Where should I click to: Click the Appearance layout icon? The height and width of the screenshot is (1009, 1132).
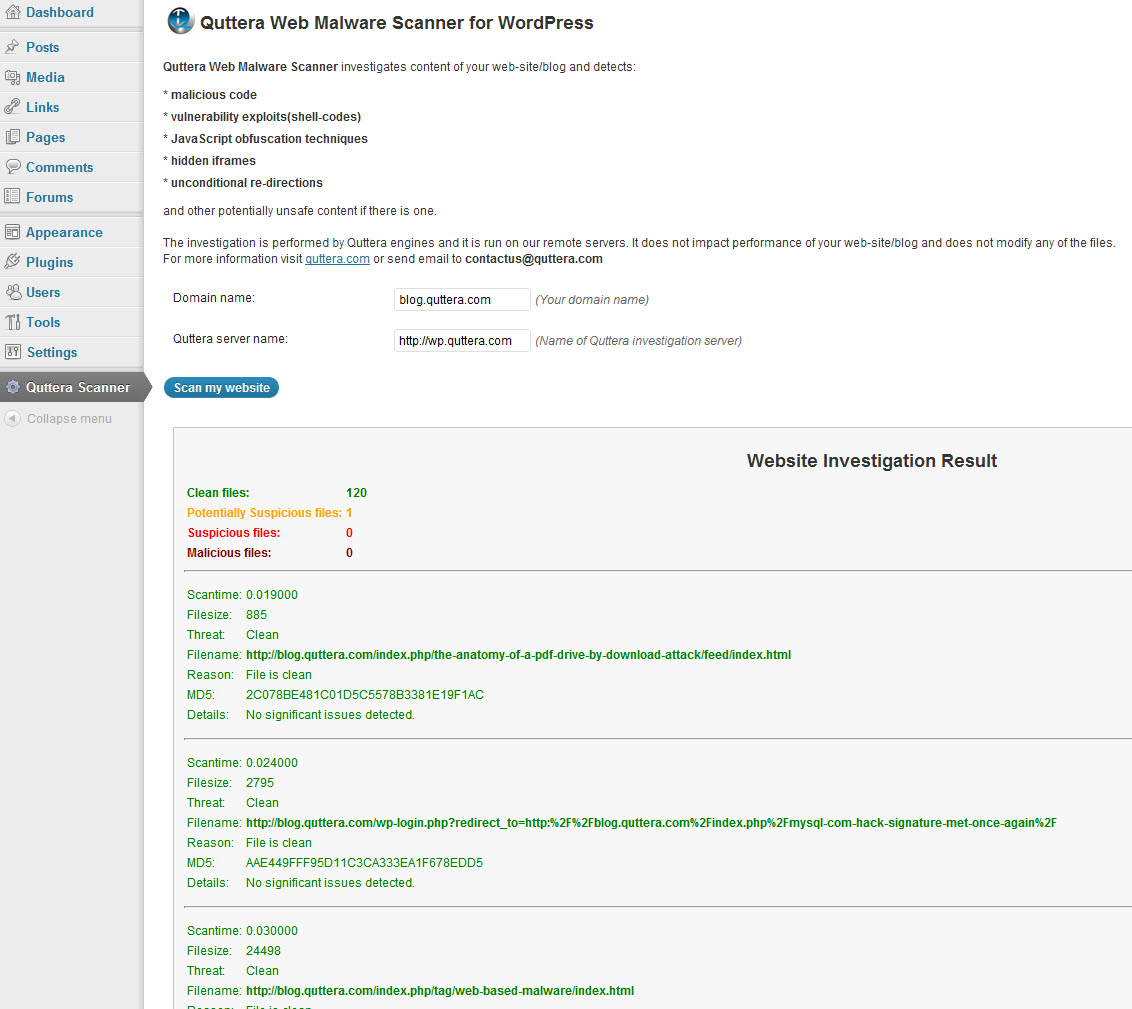[x=12, y=232]
